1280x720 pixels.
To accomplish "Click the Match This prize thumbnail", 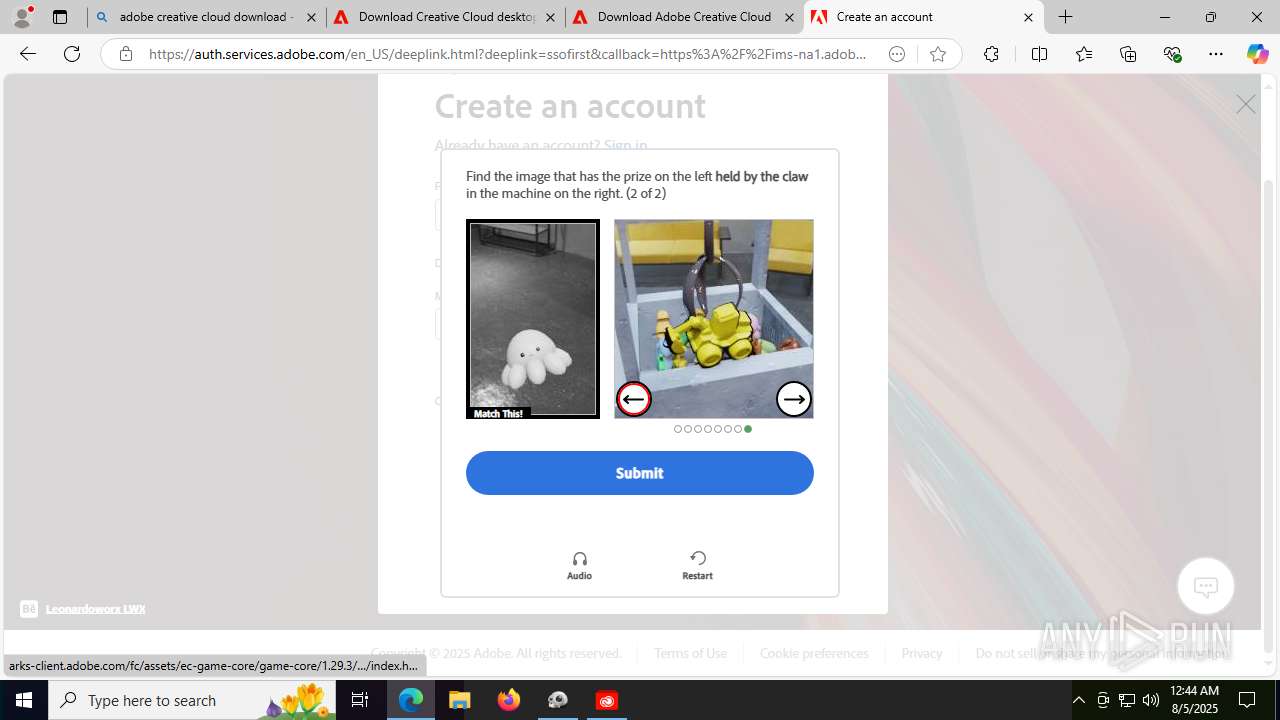I will coord(533,319).
